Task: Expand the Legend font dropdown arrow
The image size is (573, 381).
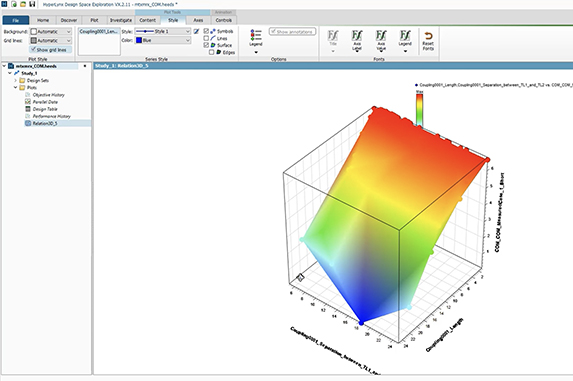Action: pos(405,52)
